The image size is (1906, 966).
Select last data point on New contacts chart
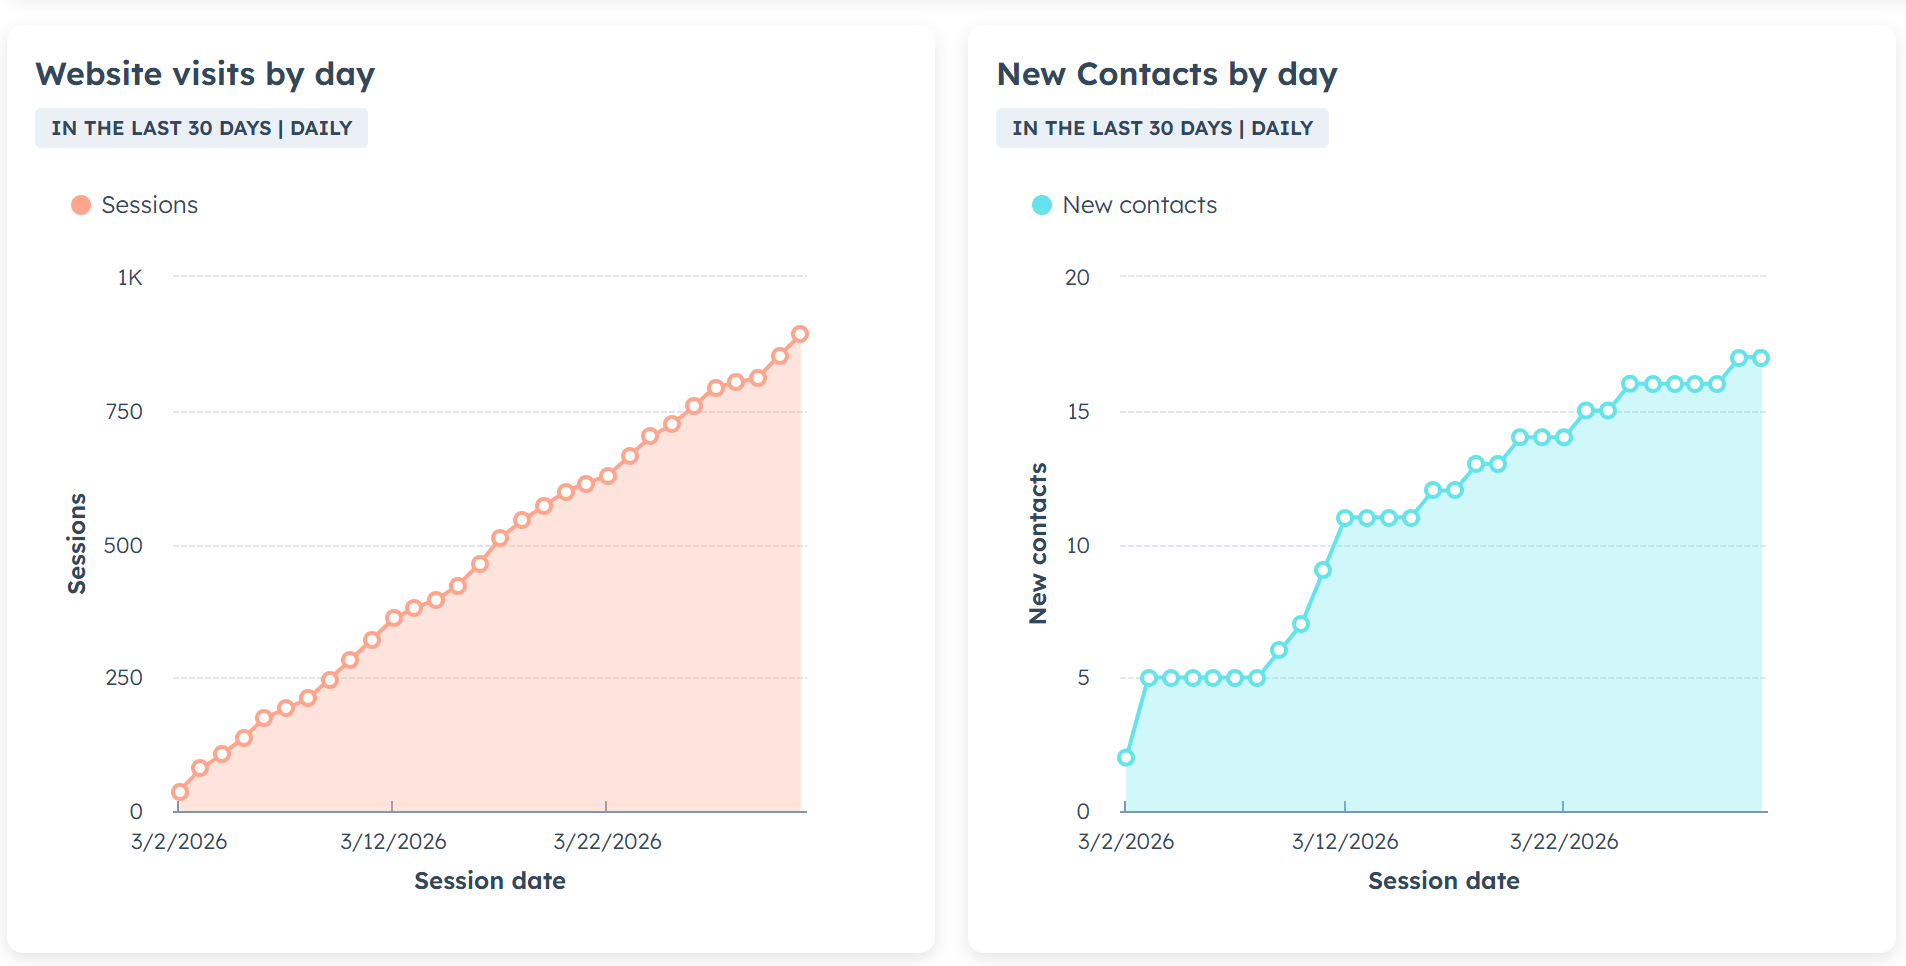pyautogui.click(x=1761, y=358)
